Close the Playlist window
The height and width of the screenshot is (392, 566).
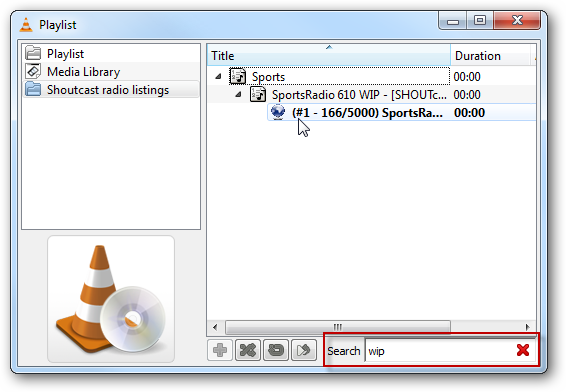click(x=517, y=21)
